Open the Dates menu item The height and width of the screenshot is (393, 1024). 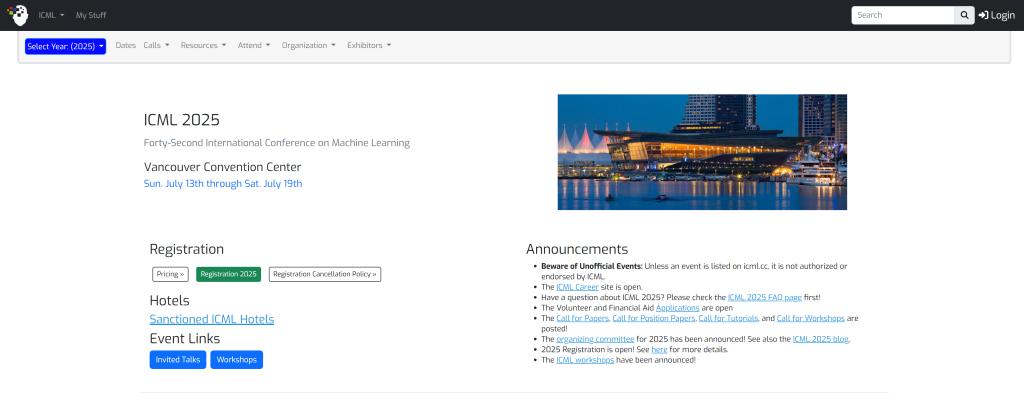click(x=125, y=45)
